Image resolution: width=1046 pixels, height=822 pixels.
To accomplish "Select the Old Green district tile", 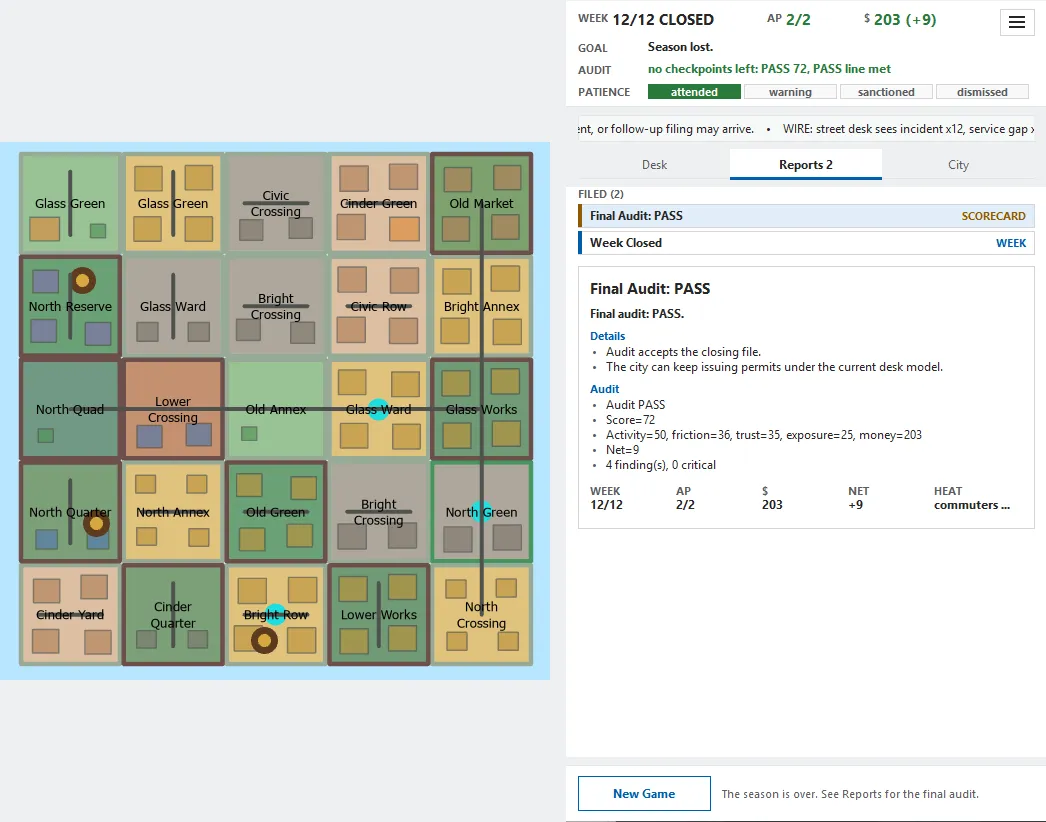I will [x=276, y=512].
